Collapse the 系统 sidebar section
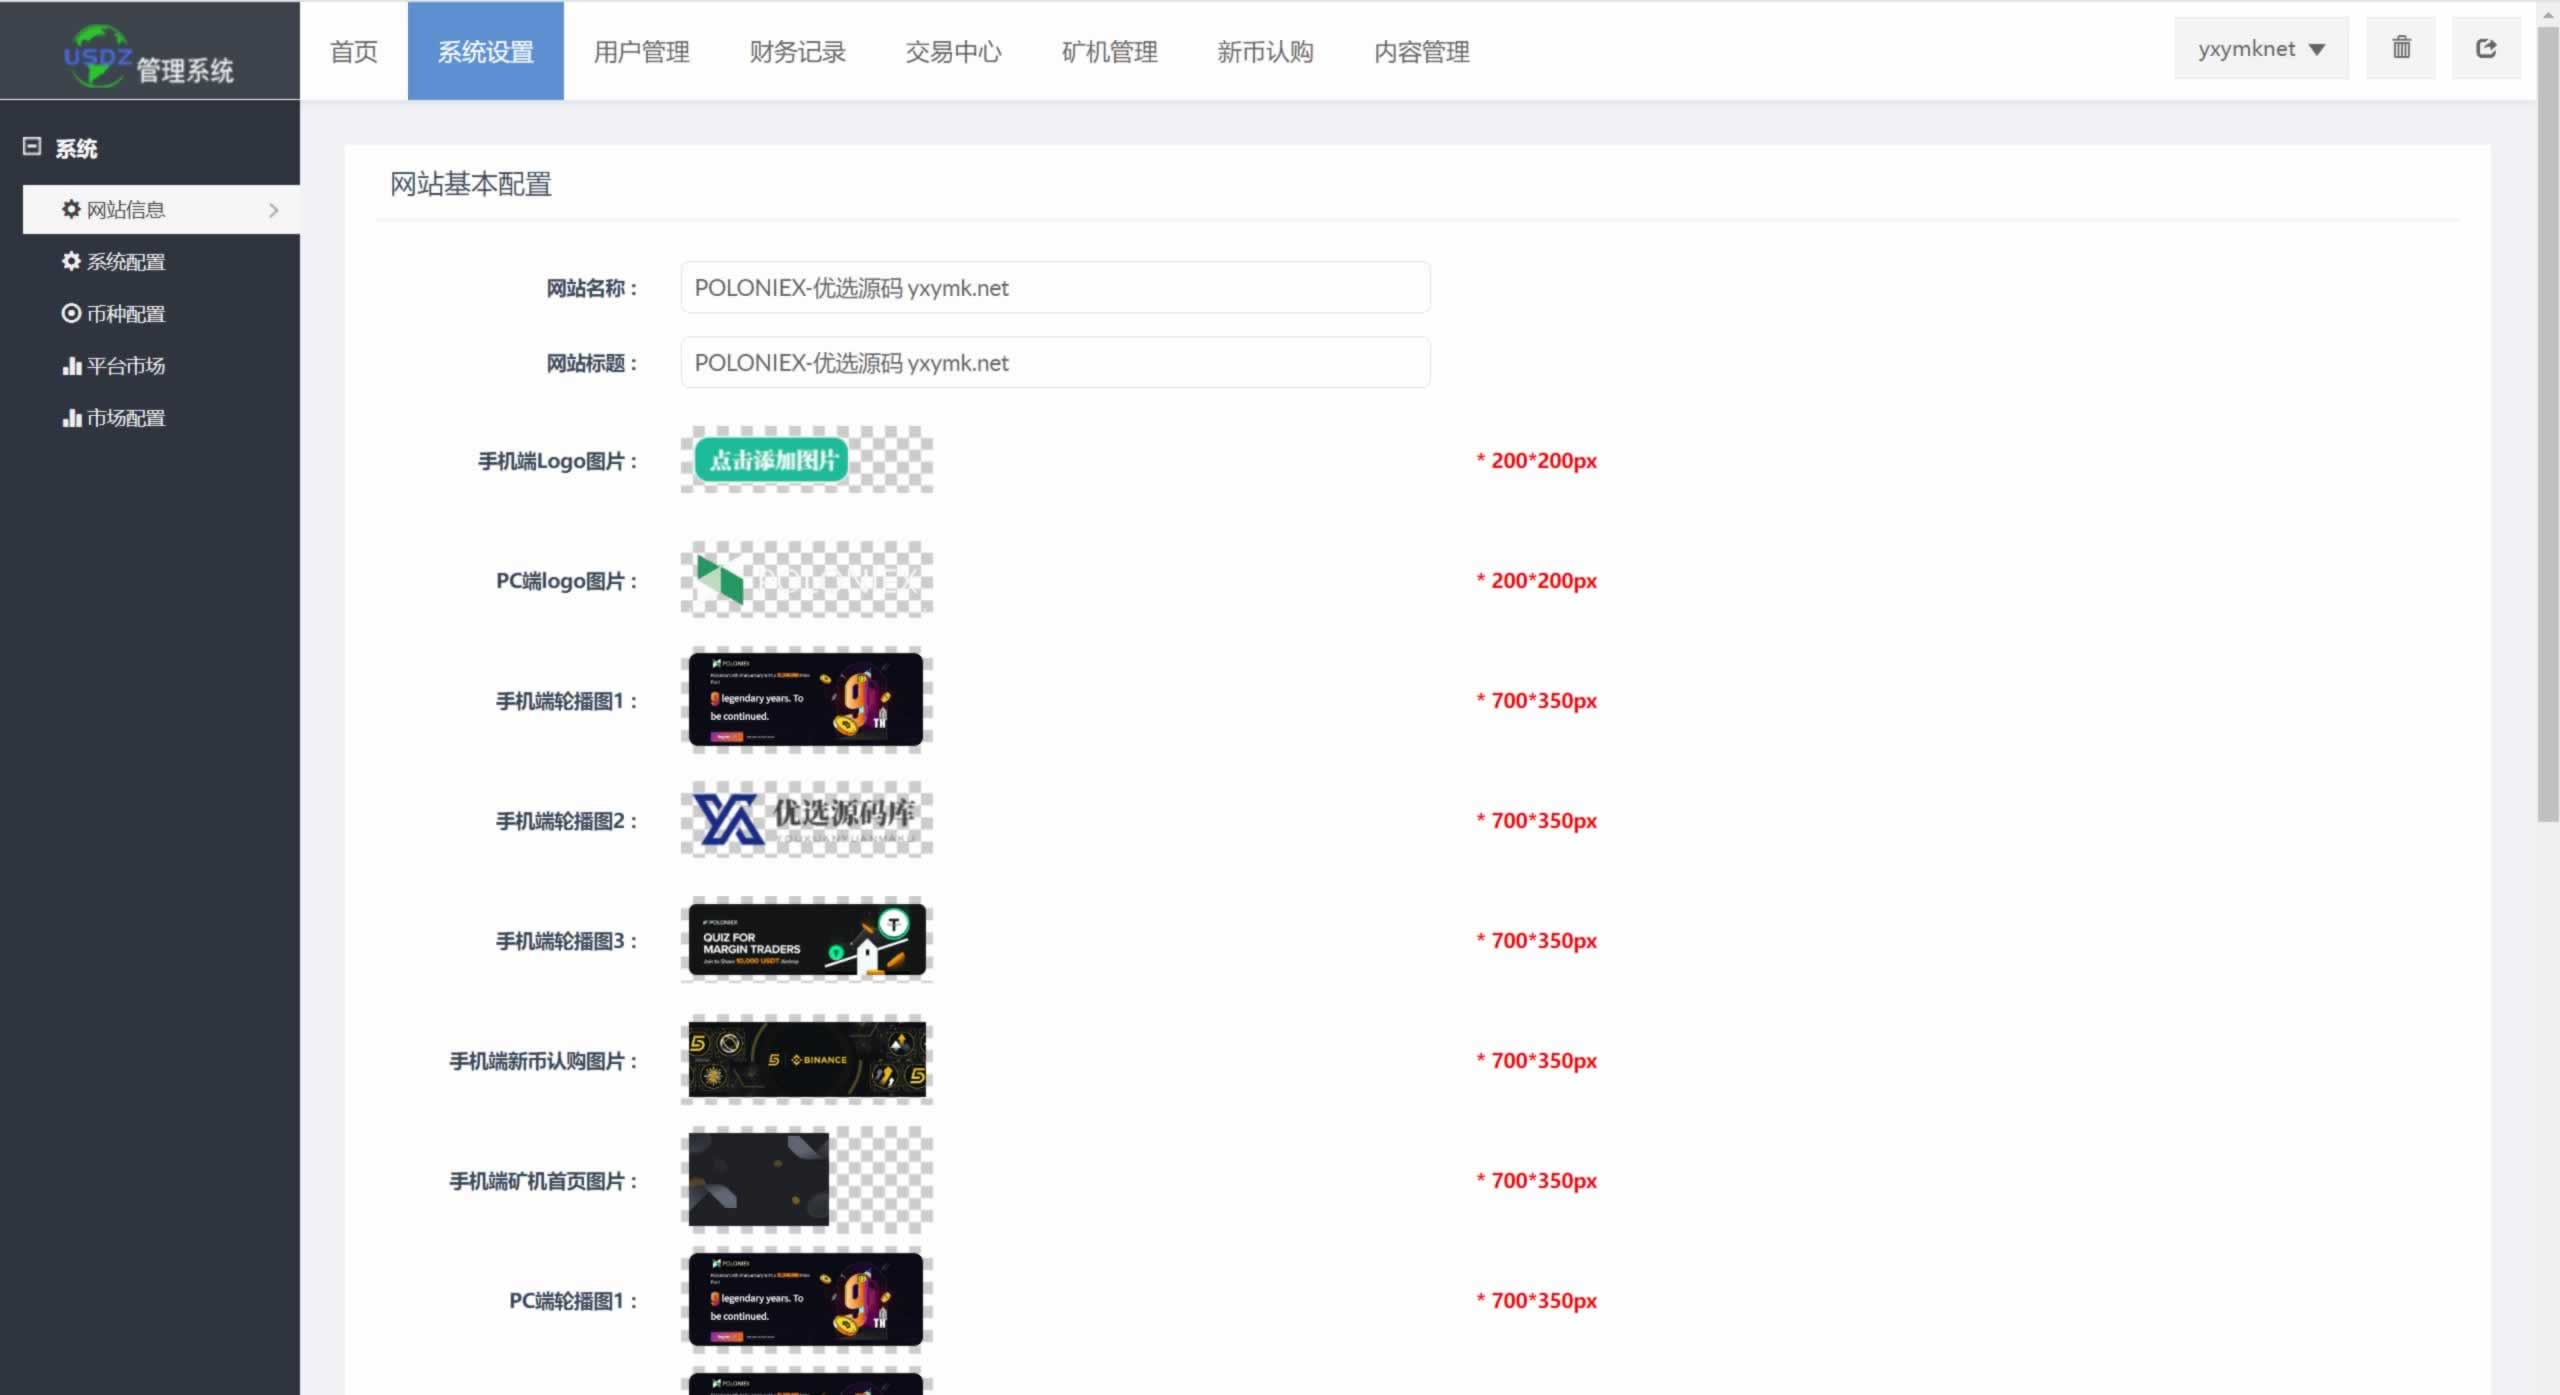Screen dimensions: 2560x1395 click(x=32, y=147)
